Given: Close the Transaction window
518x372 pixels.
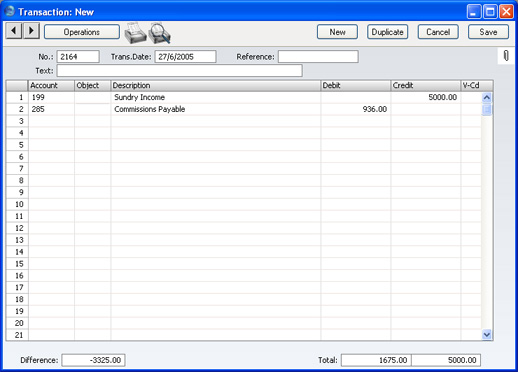Looking at the screenshot, I should (506, 12).
